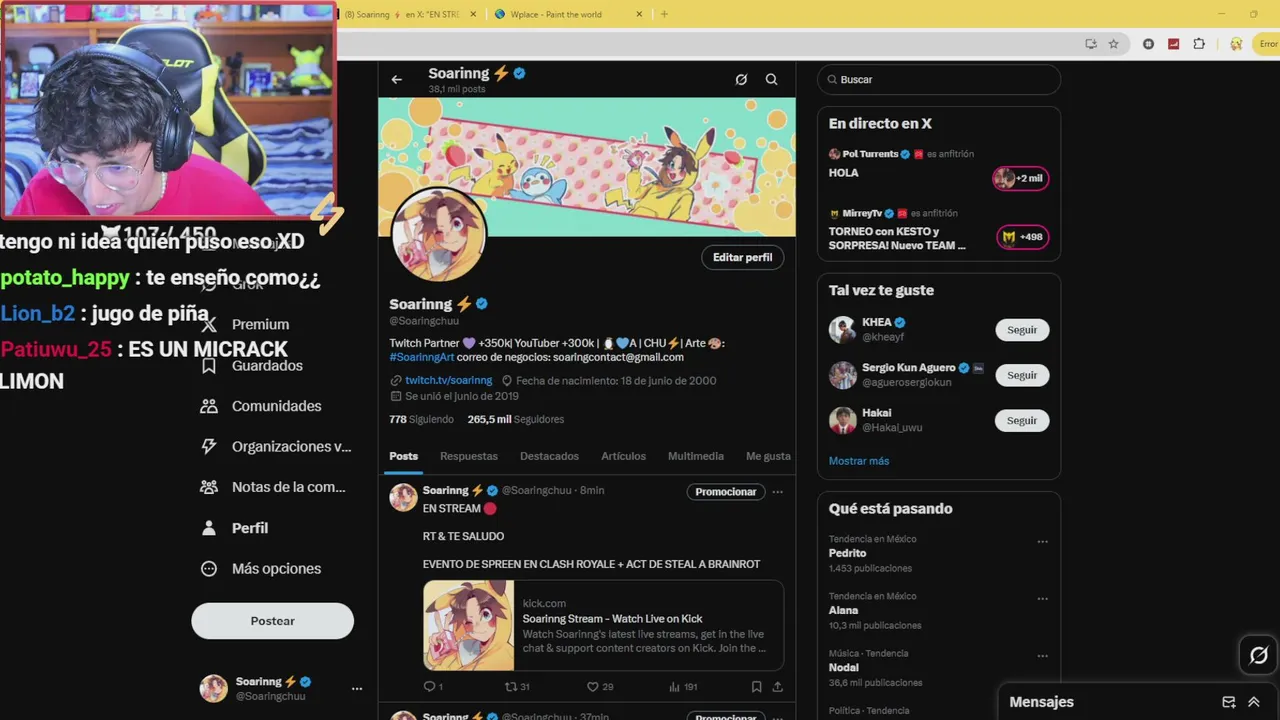Compose new message in Mensajes bar
The image size is (1280, 720).
1229,702
